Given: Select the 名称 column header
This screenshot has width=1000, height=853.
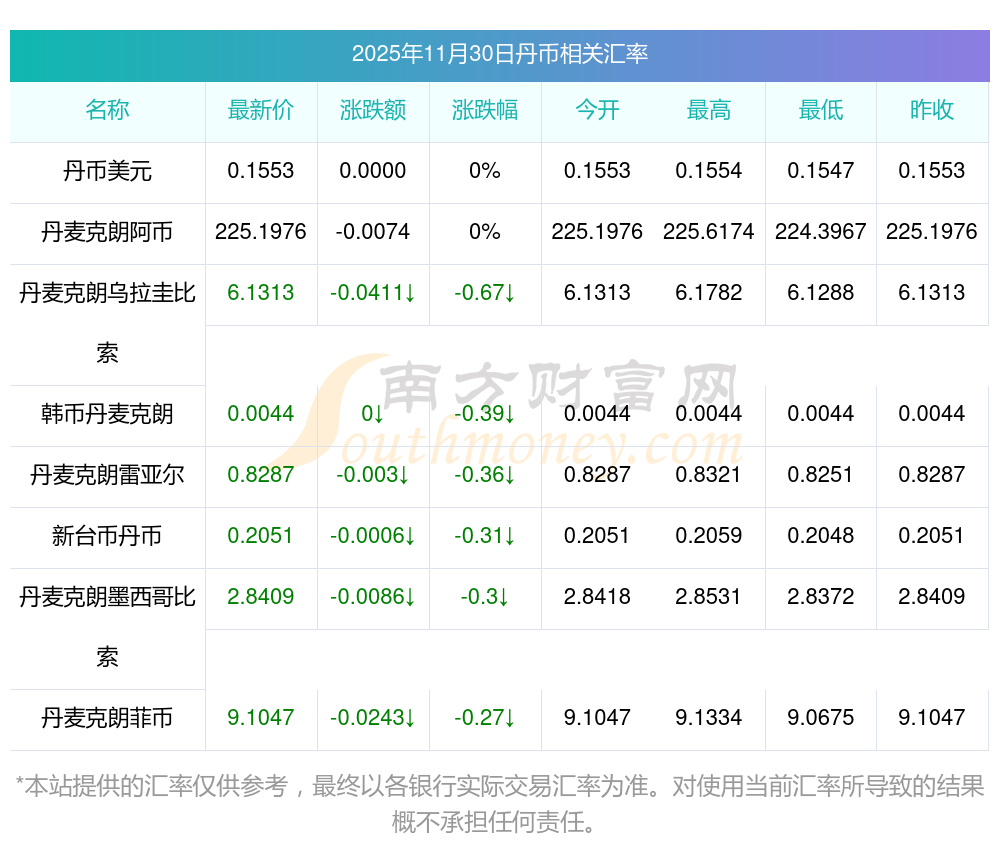Looking at the screenshot, I should pos(107,110).
